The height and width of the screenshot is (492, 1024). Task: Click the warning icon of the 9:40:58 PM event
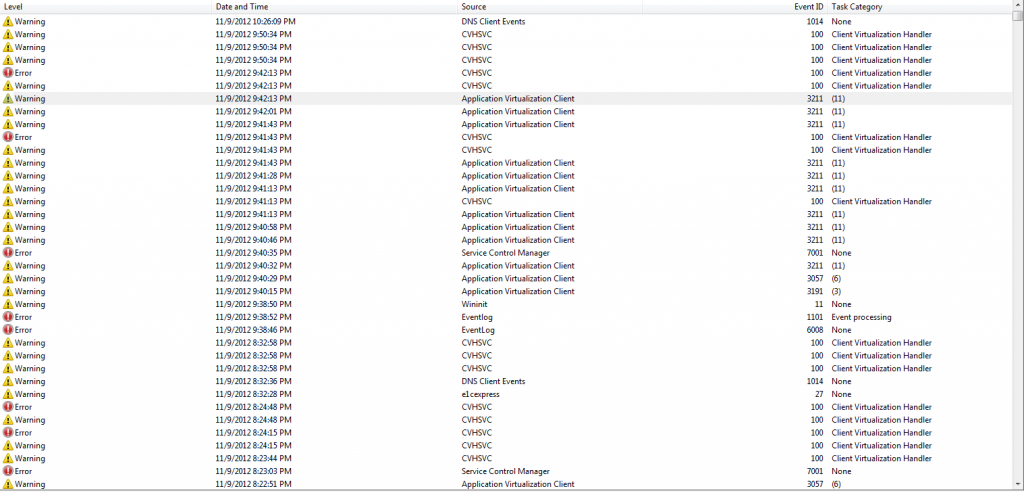tap(8, 227)
